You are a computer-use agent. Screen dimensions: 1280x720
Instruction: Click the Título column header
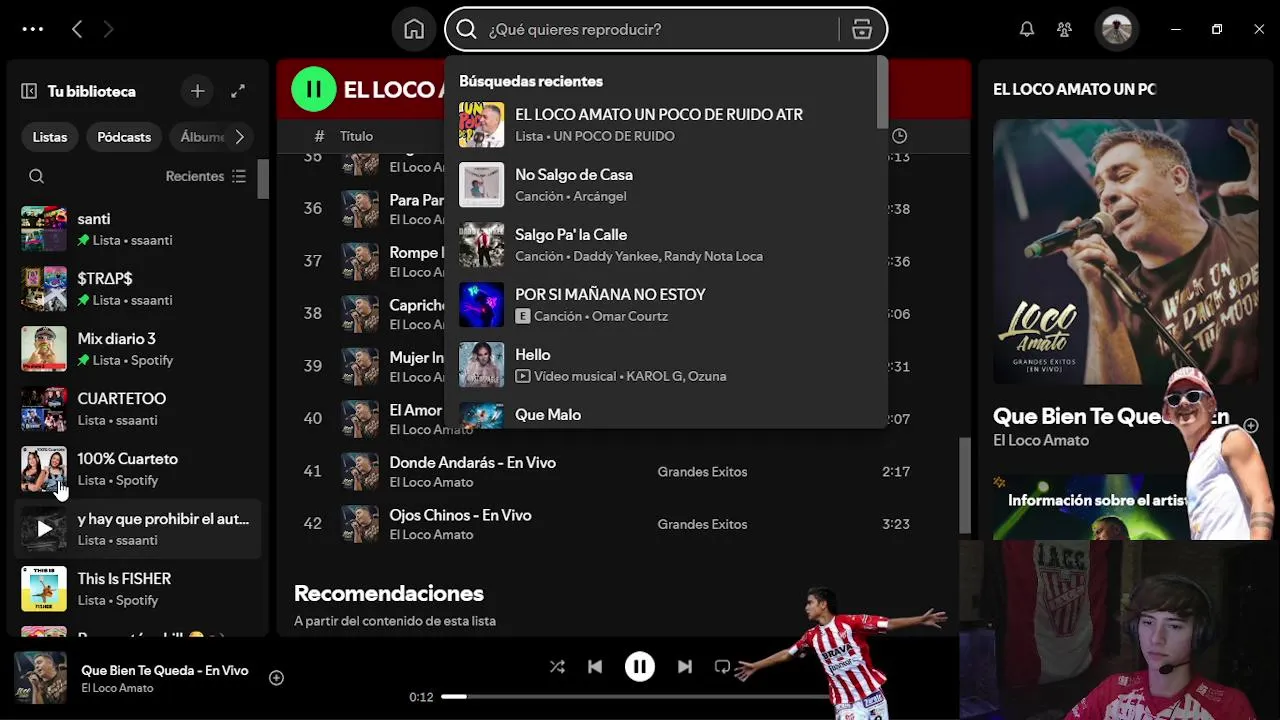pos(356,136)
